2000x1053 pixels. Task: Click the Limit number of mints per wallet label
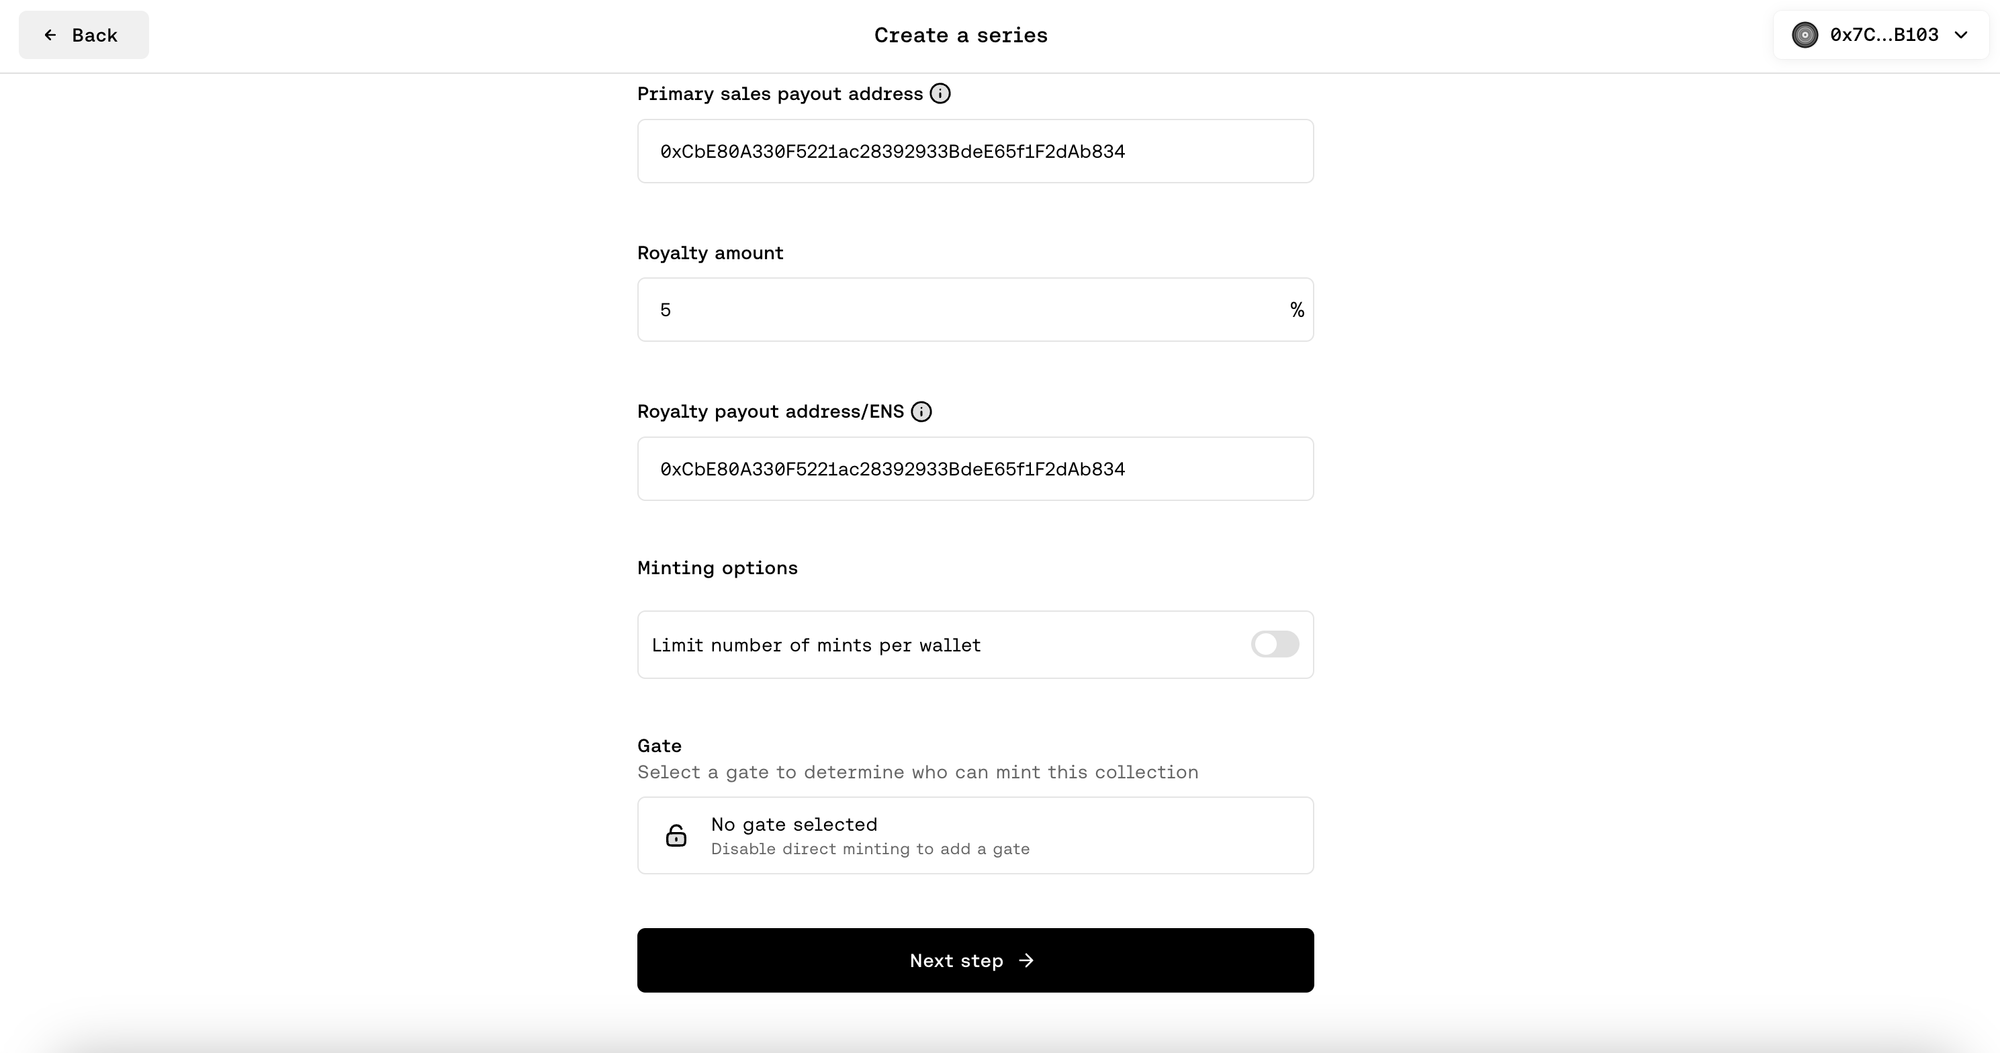(x=816, y=645)
